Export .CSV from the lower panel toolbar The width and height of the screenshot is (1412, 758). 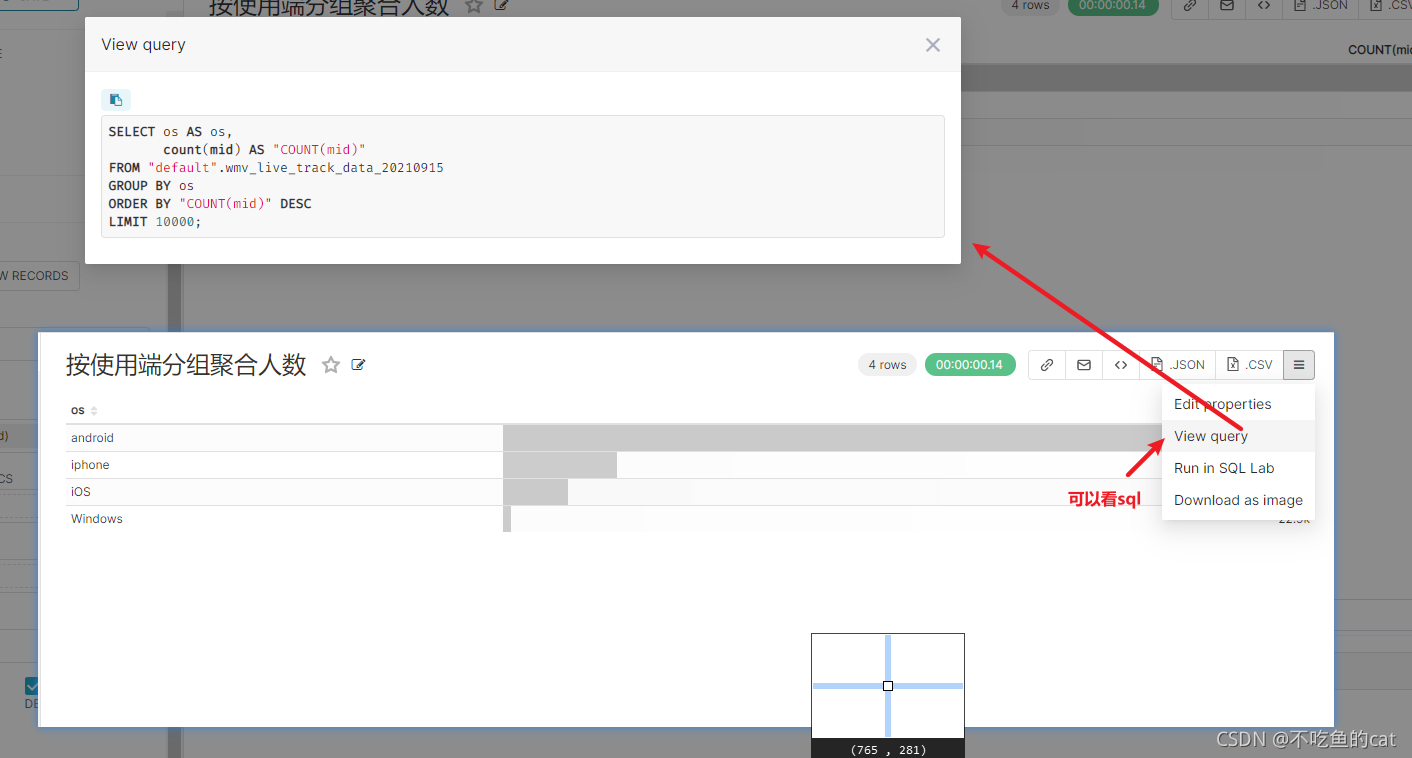pos(1250,365)
